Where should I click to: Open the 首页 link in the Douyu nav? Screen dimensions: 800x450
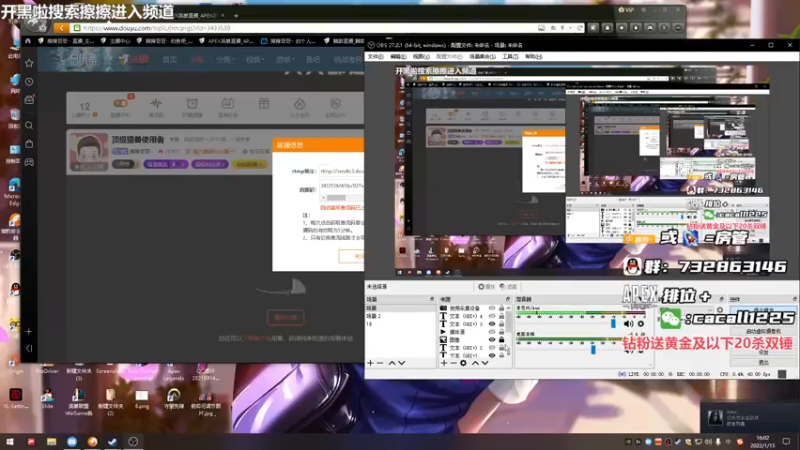pos(169,60)
